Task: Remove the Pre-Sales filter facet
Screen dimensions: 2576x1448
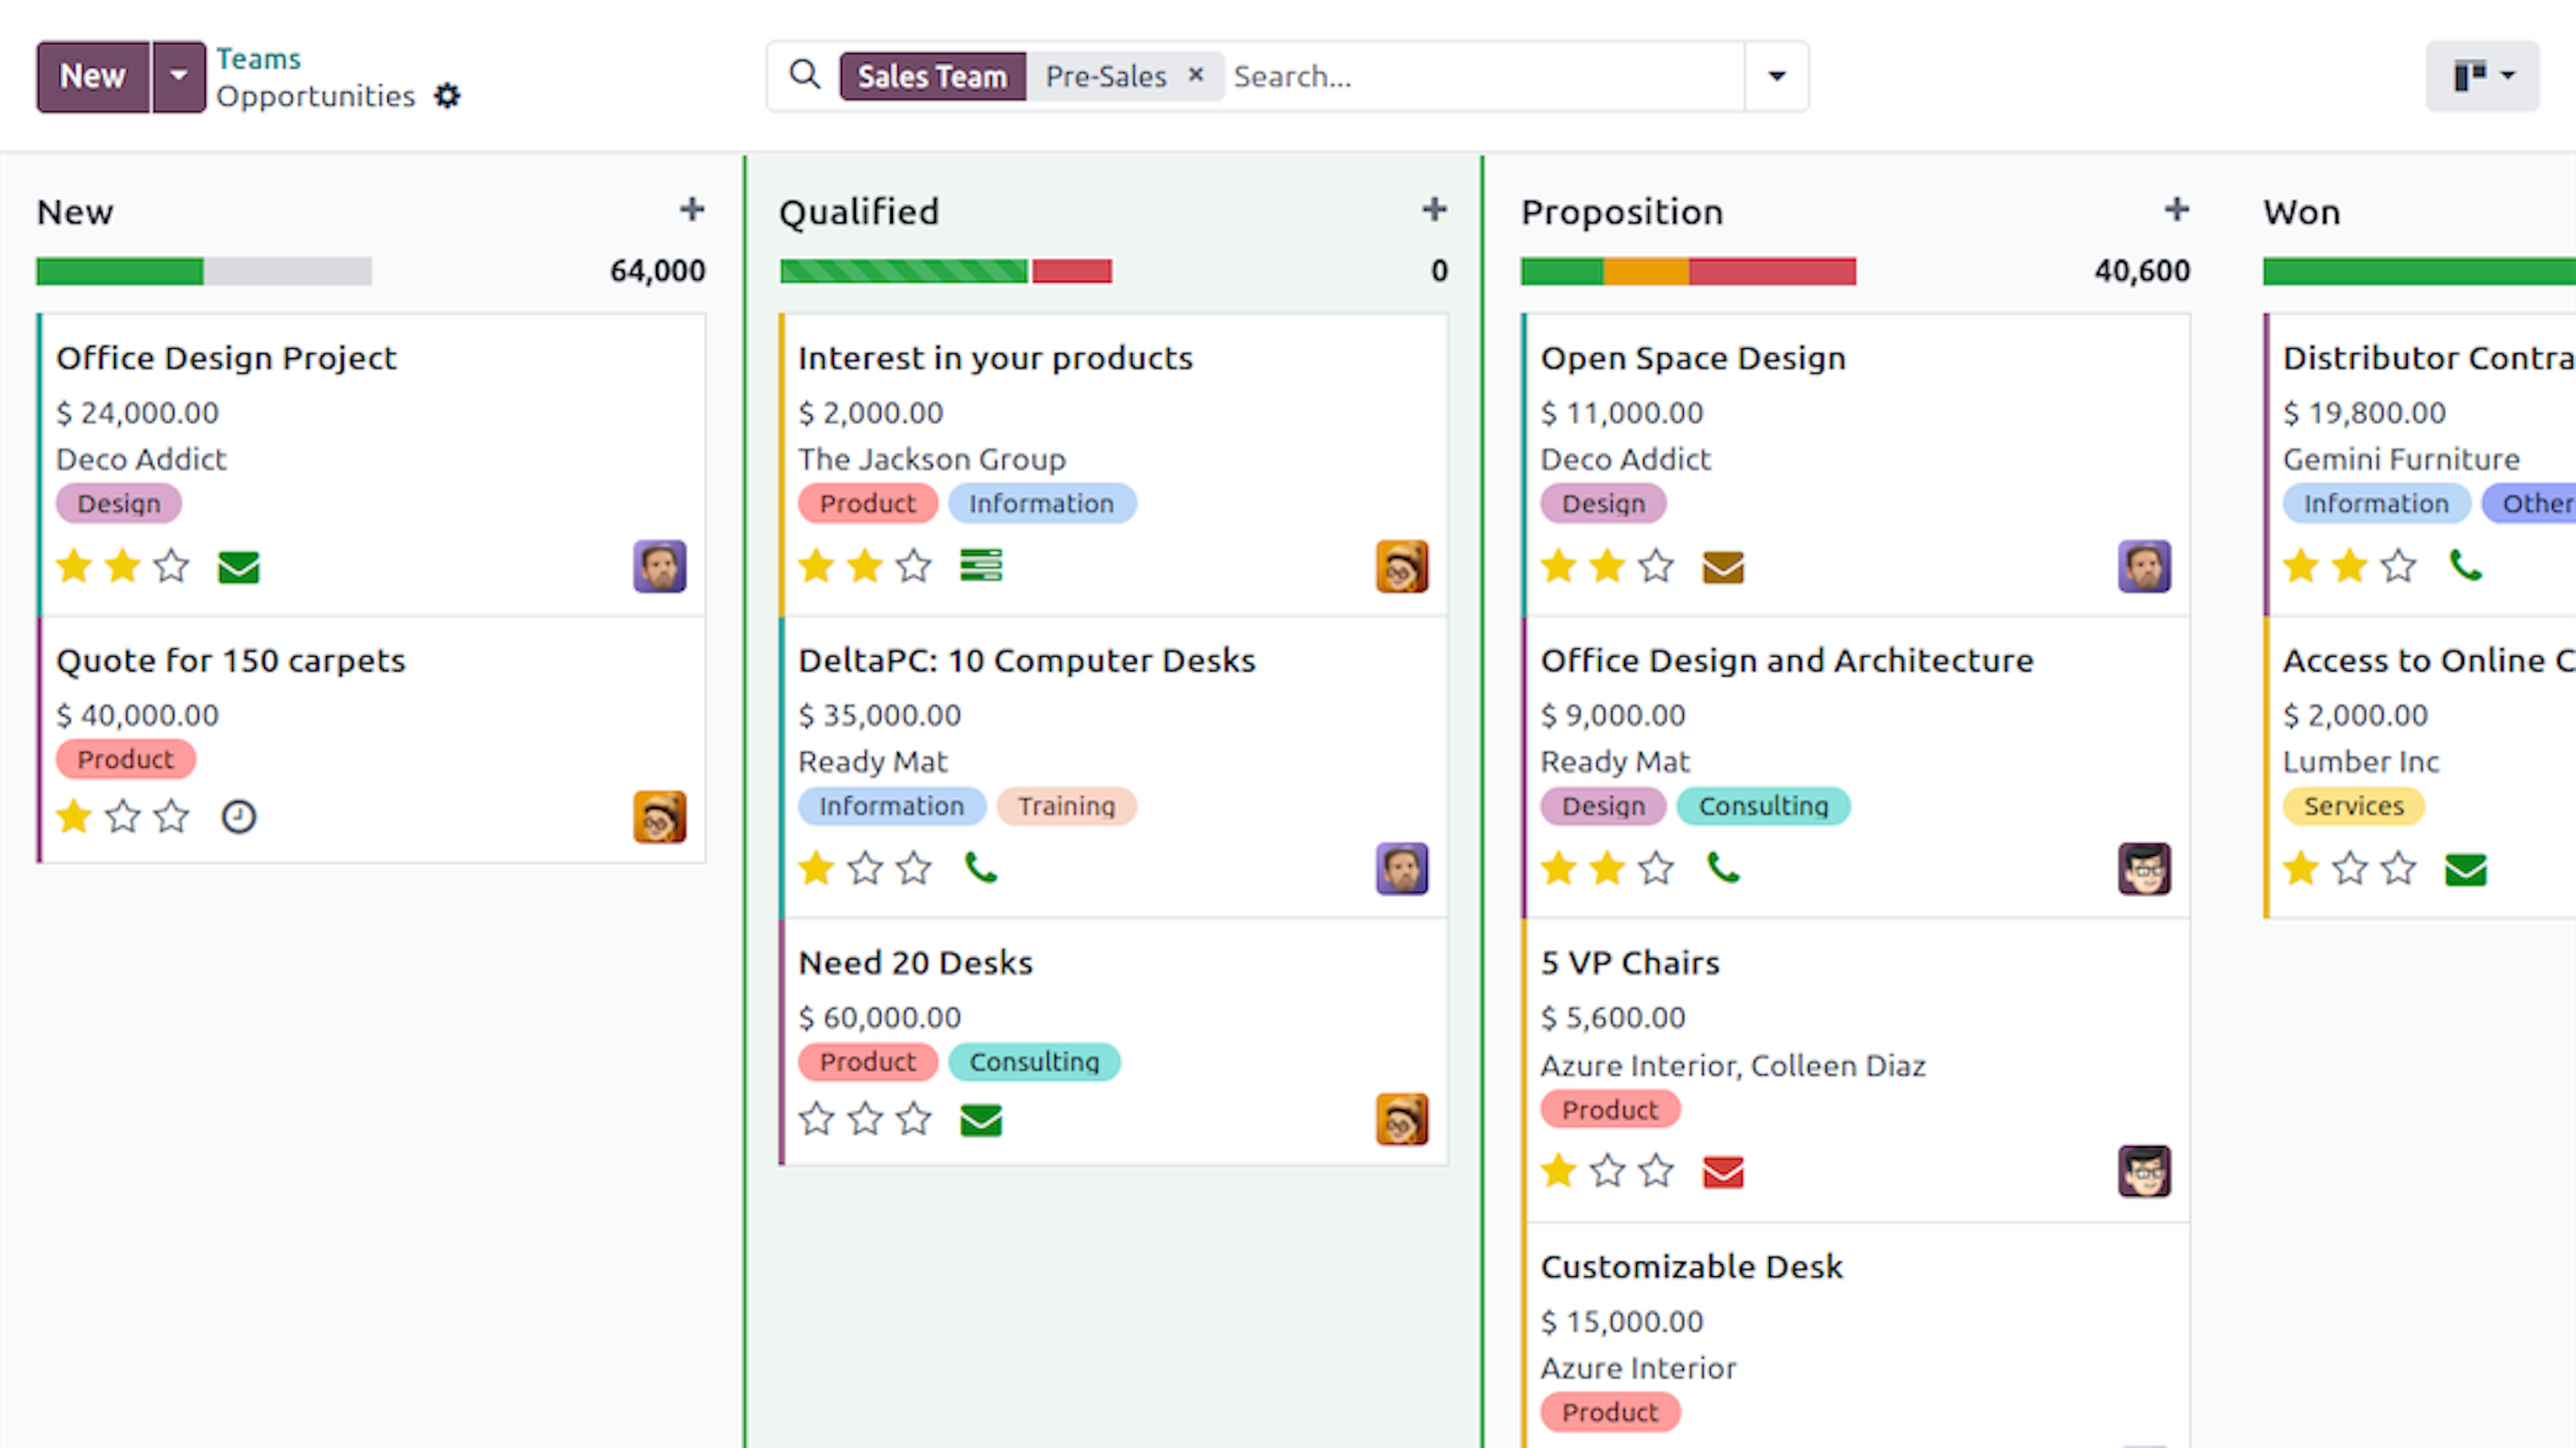Action: (1195, 75)
